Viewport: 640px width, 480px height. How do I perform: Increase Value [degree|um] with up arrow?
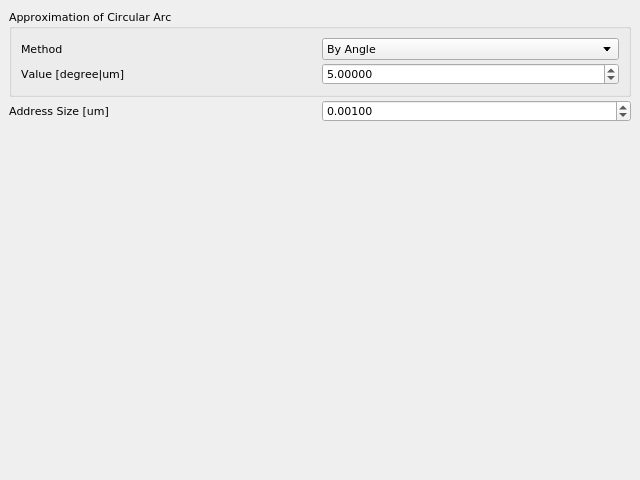tap(611, 71)
